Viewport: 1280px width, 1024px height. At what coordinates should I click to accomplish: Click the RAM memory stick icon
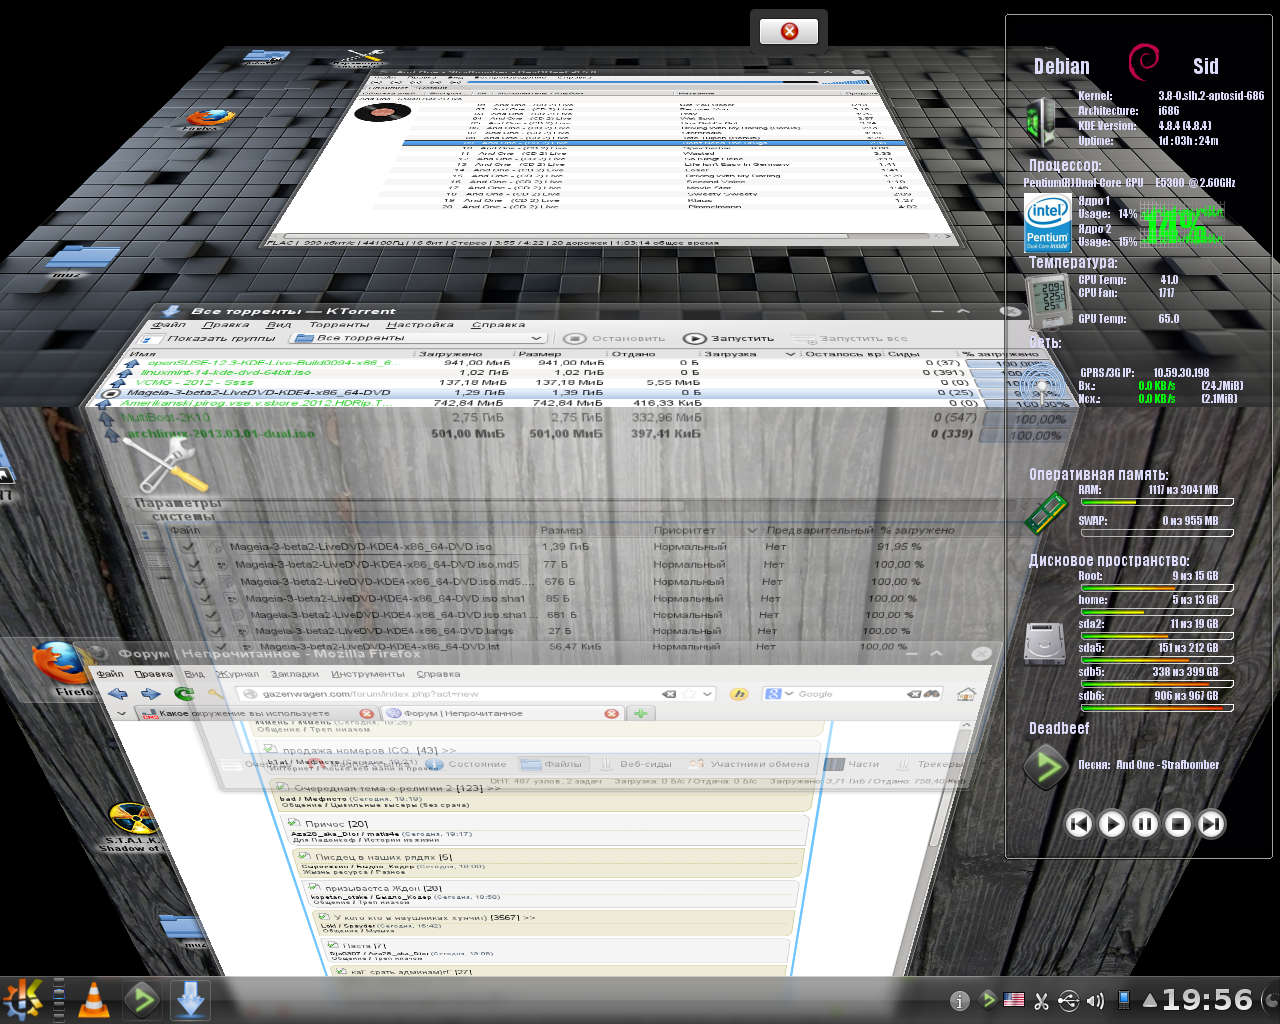(1046, 511)
